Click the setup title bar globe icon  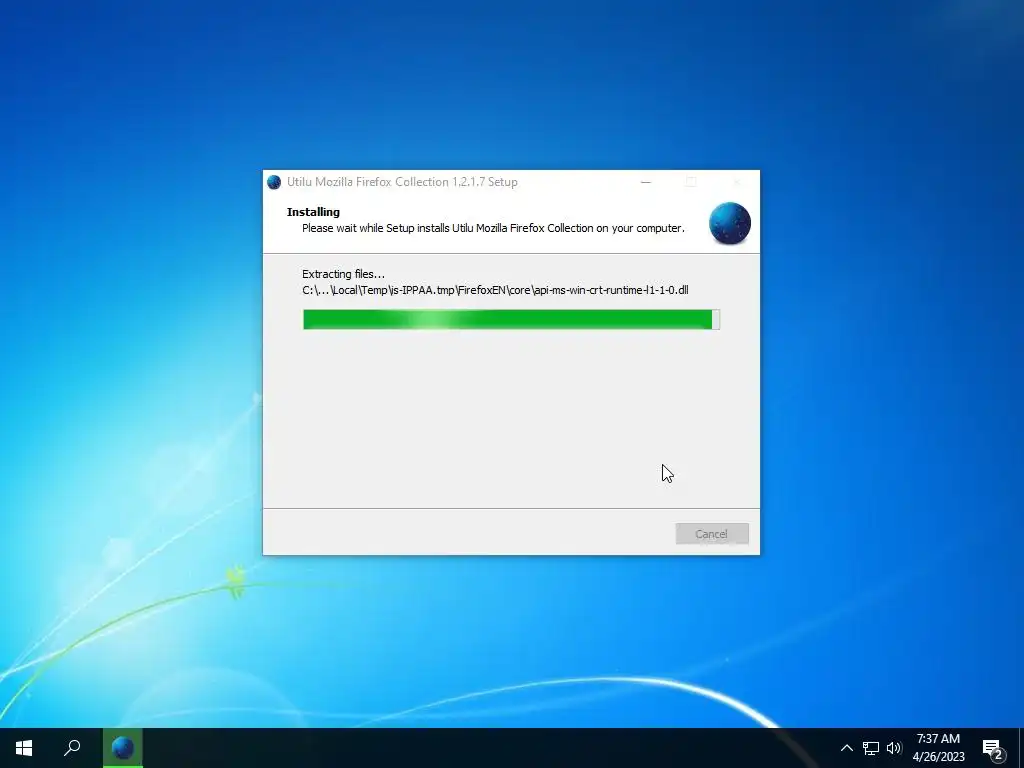click(x=274, y=182)
